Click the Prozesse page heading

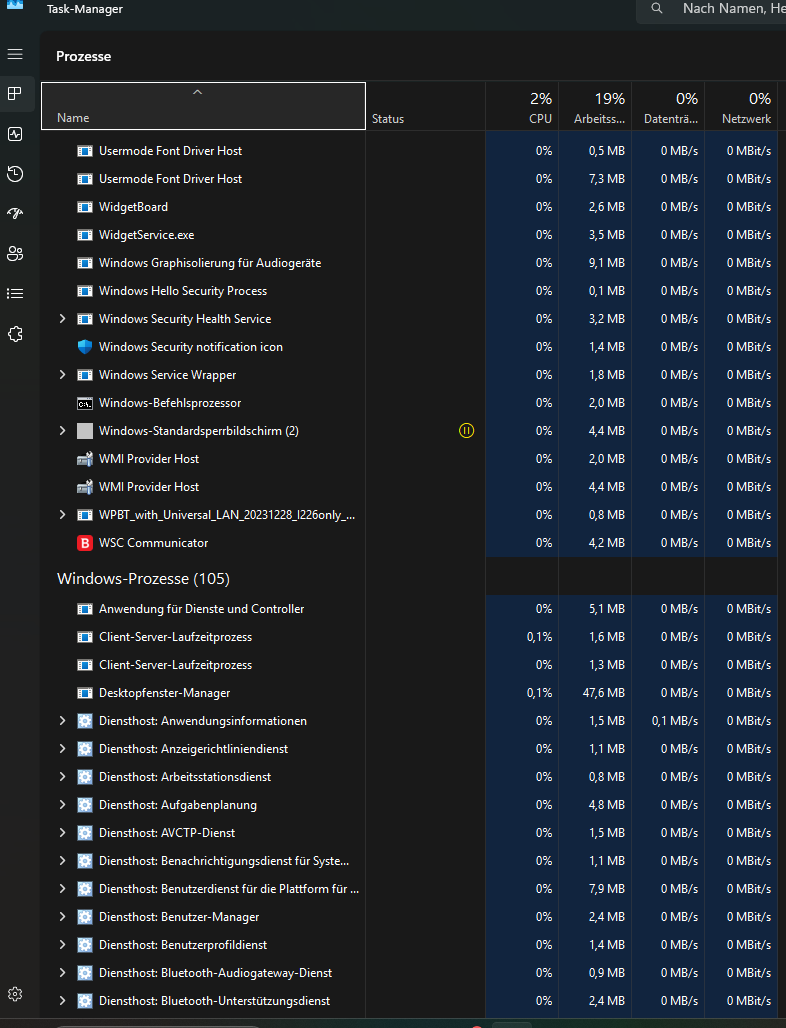click(x=83, y=56)
